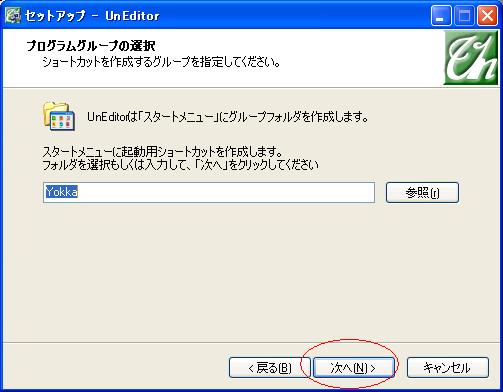Click the green UnEditor logo image

pyautogui.click(x=470, y=58)
